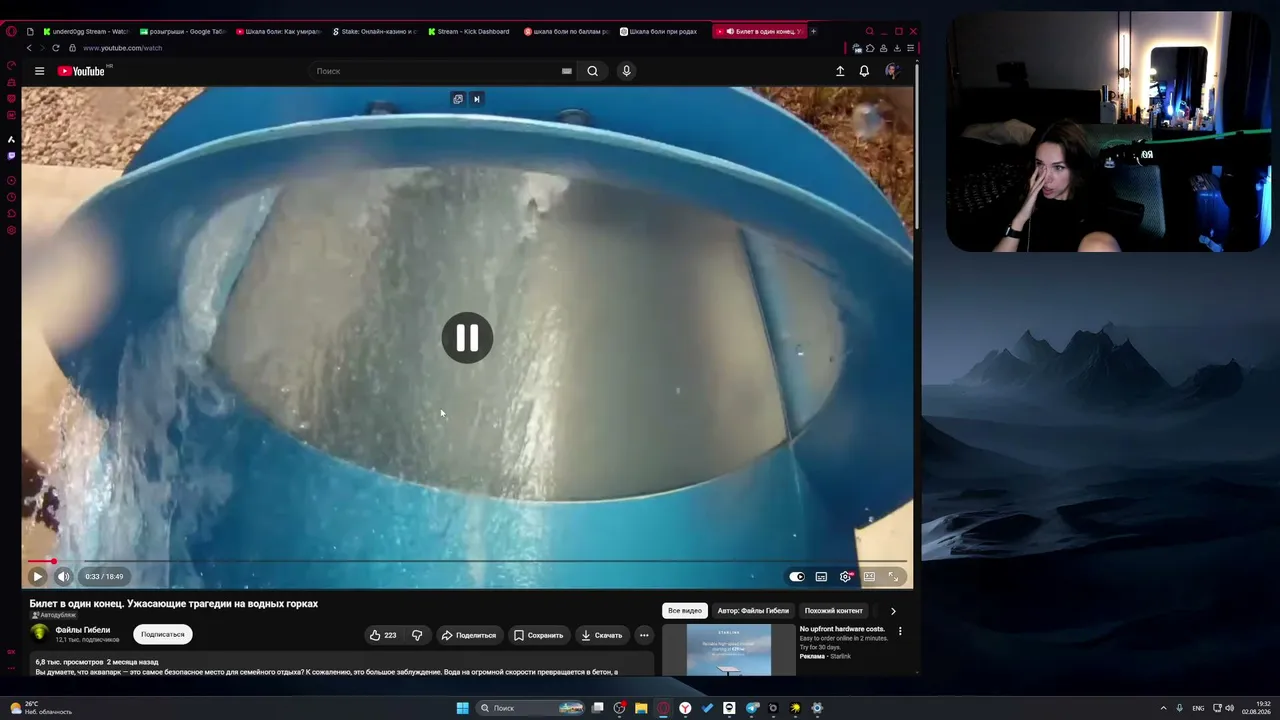The width and height of the screenshot is (1280, 720).
Task: Enter full screen on the video
Action: [894, 576]
